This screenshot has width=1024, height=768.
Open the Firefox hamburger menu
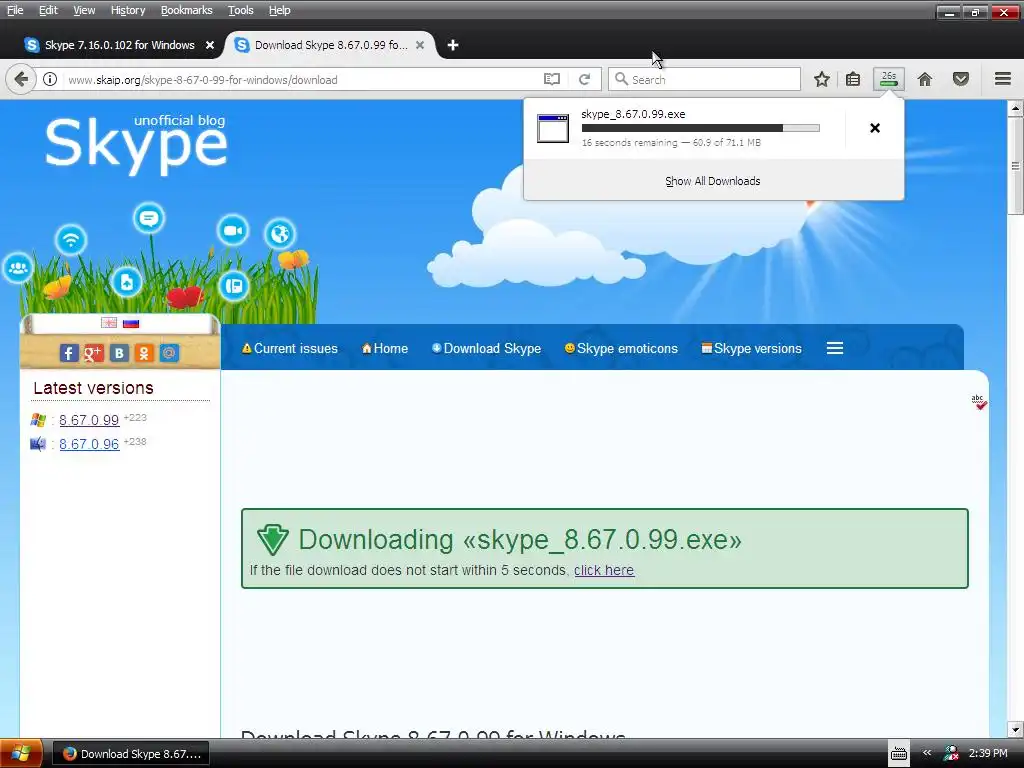point(1003,79)
